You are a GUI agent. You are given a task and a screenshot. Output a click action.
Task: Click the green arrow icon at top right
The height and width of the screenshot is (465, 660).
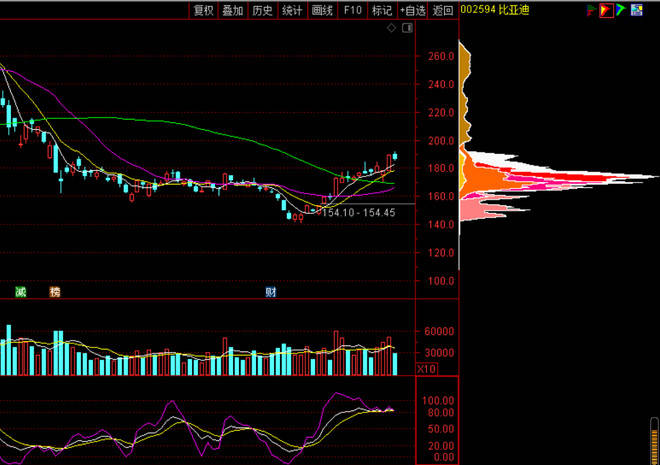pos(621,10)
